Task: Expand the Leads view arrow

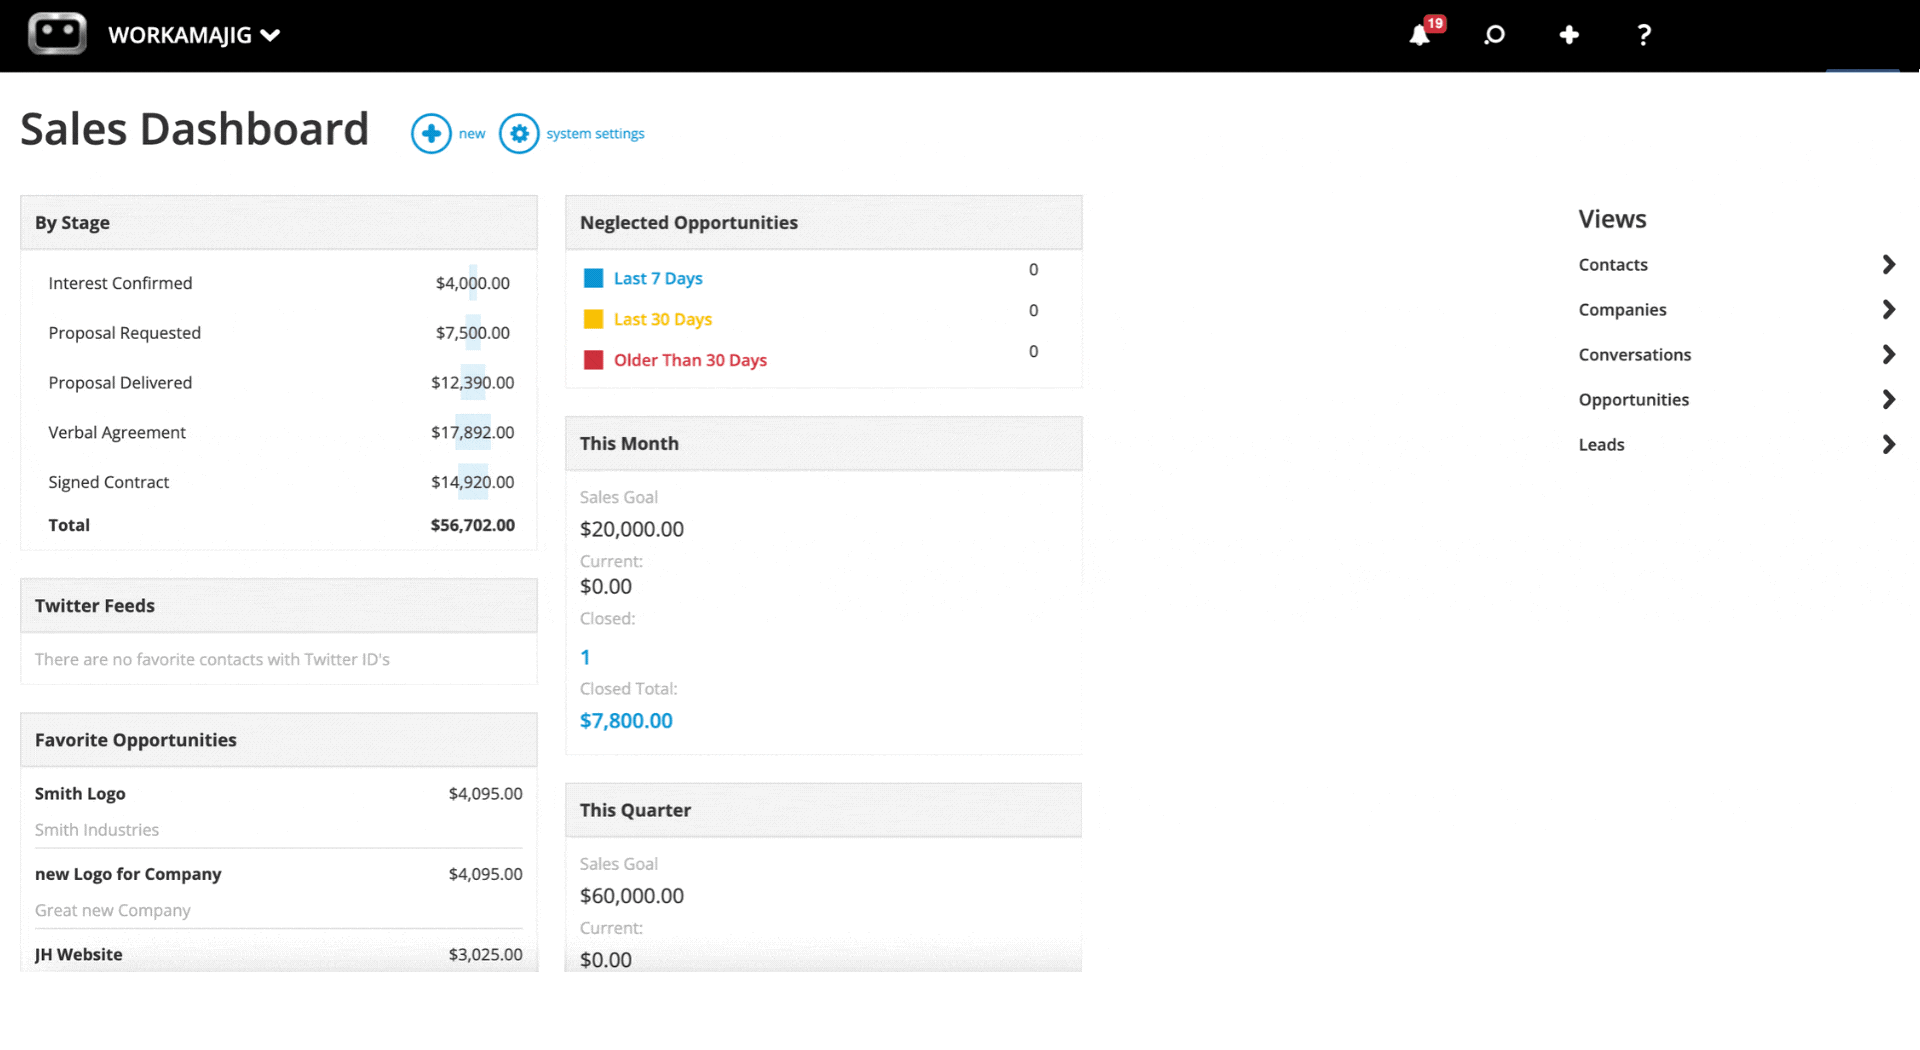Action: [x=1888, y=444]
